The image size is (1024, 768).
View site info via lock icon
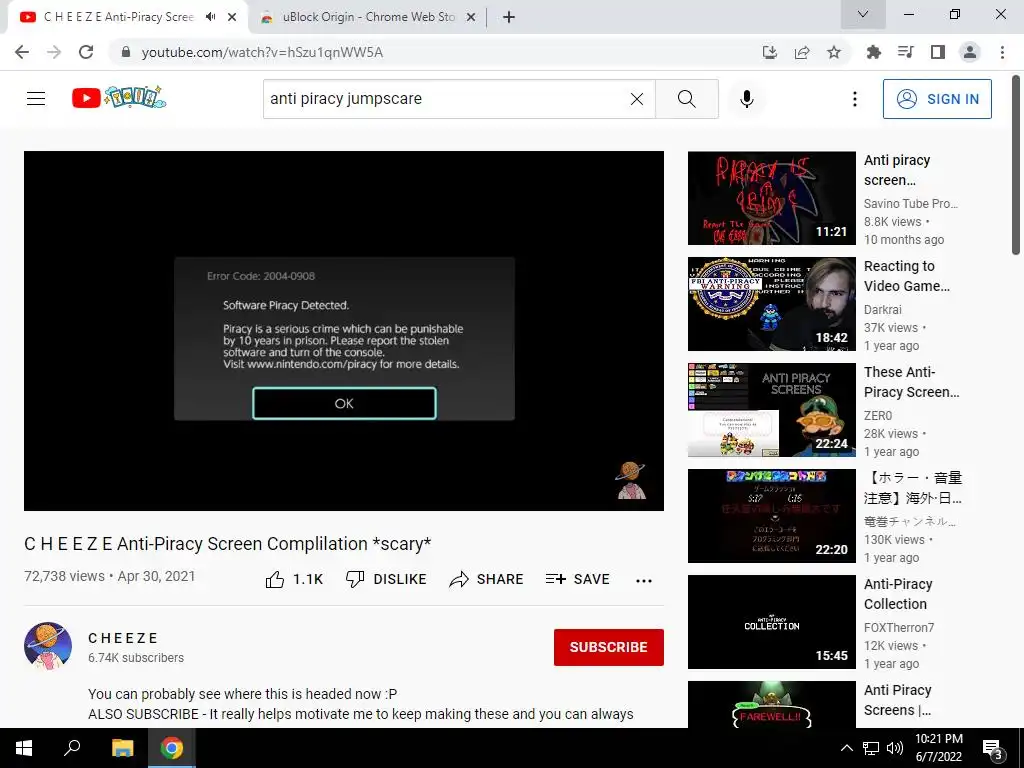pos(126,52)
